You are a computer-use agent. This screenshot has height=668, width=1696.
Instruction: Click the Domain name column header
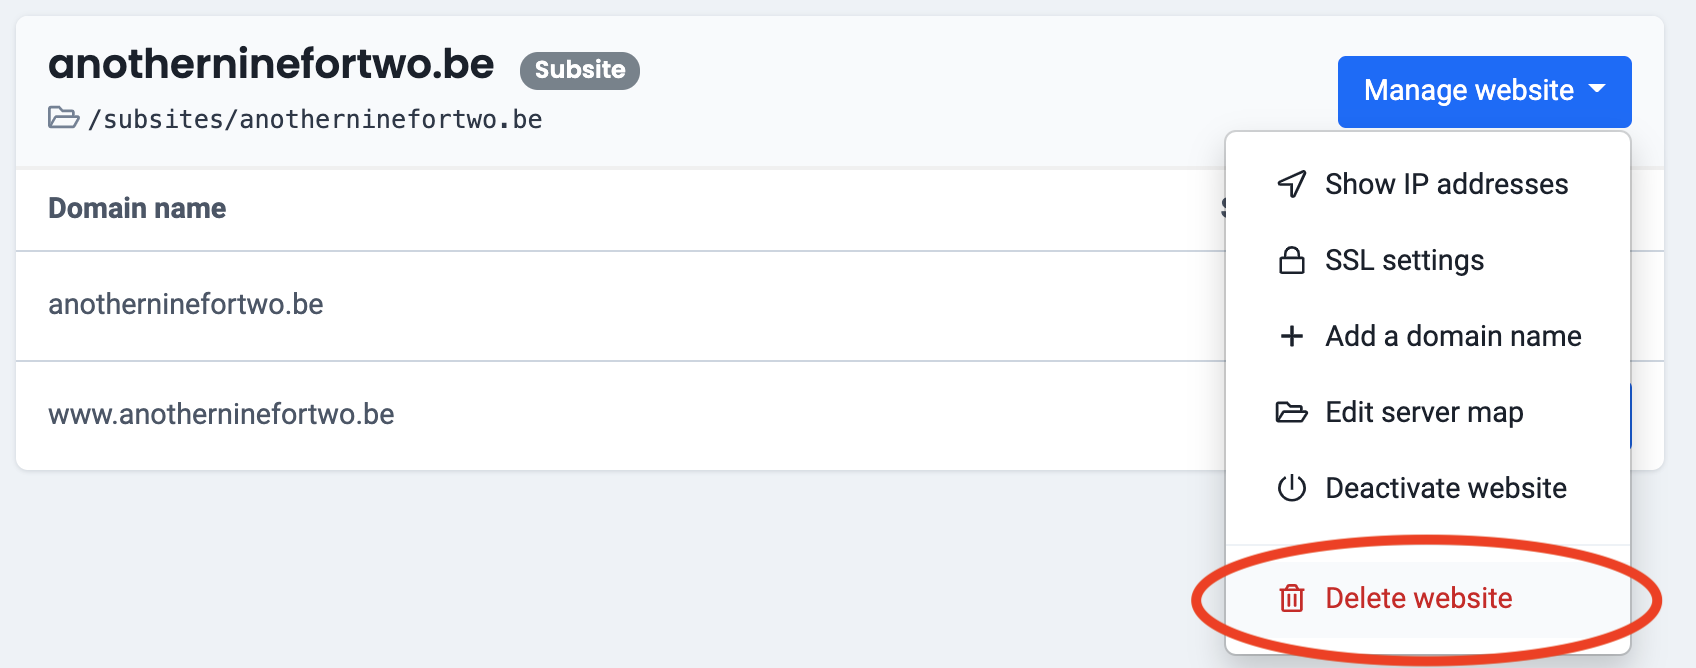coord(137,208)
